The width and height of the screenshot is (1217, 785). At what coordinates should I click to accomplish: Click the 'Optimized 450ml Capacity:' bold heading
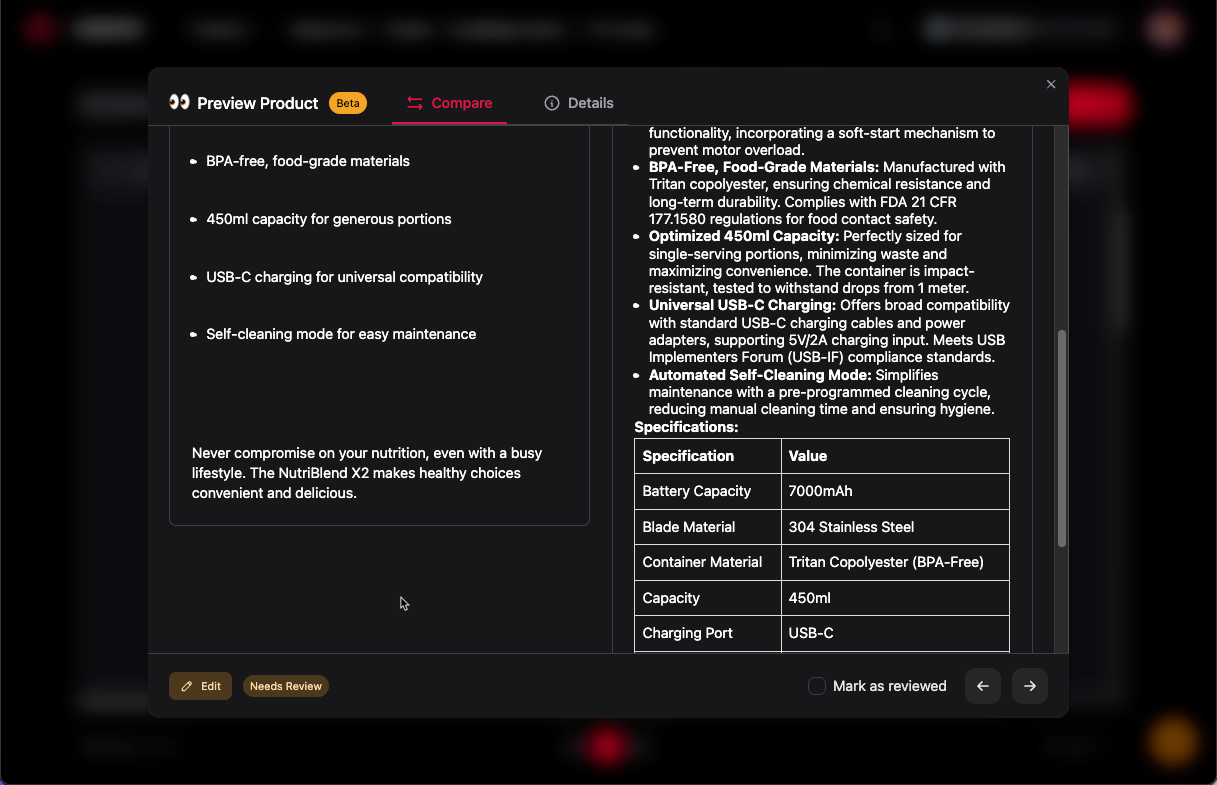click(744, 236)
